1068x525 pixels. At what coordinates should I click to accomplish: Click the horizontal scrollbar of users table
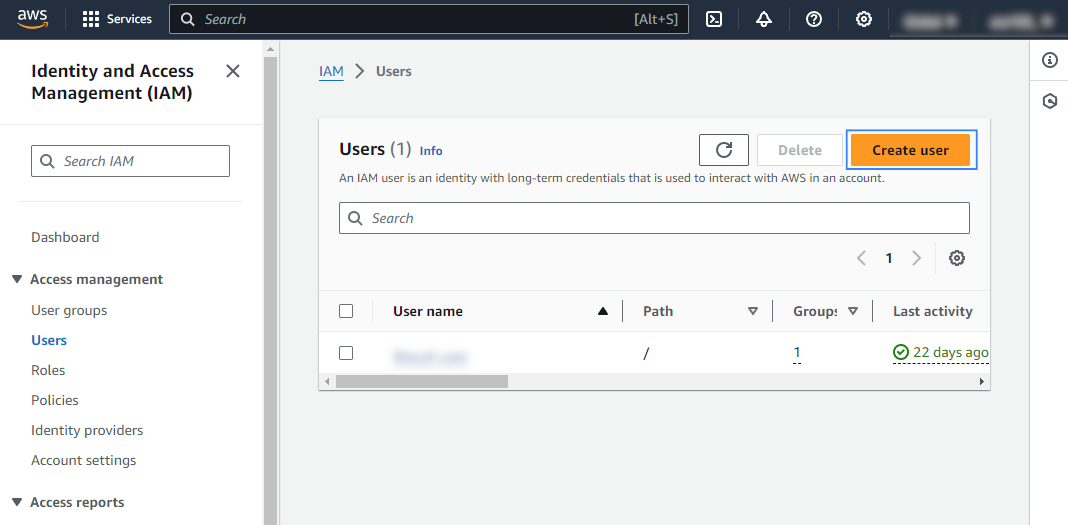point(422,381)
